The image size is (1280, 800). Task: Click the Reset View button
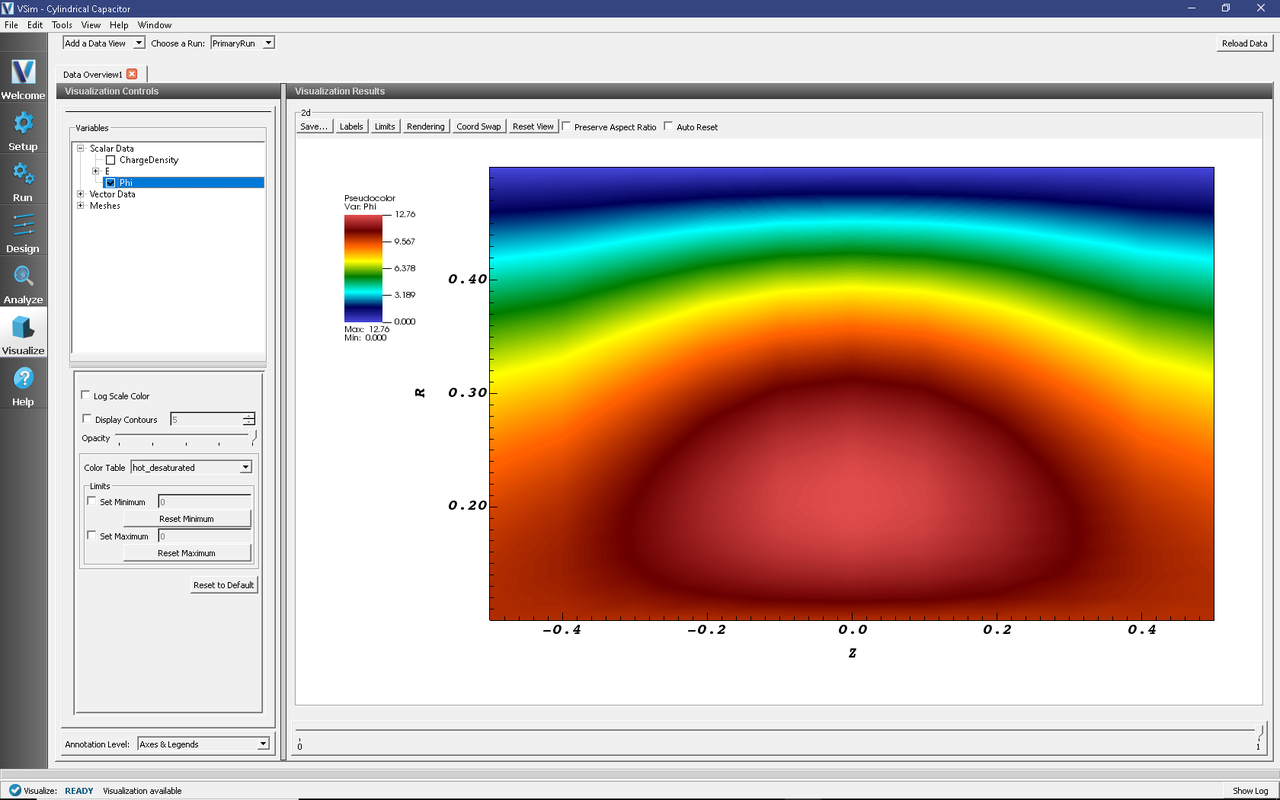coord(533,127)
